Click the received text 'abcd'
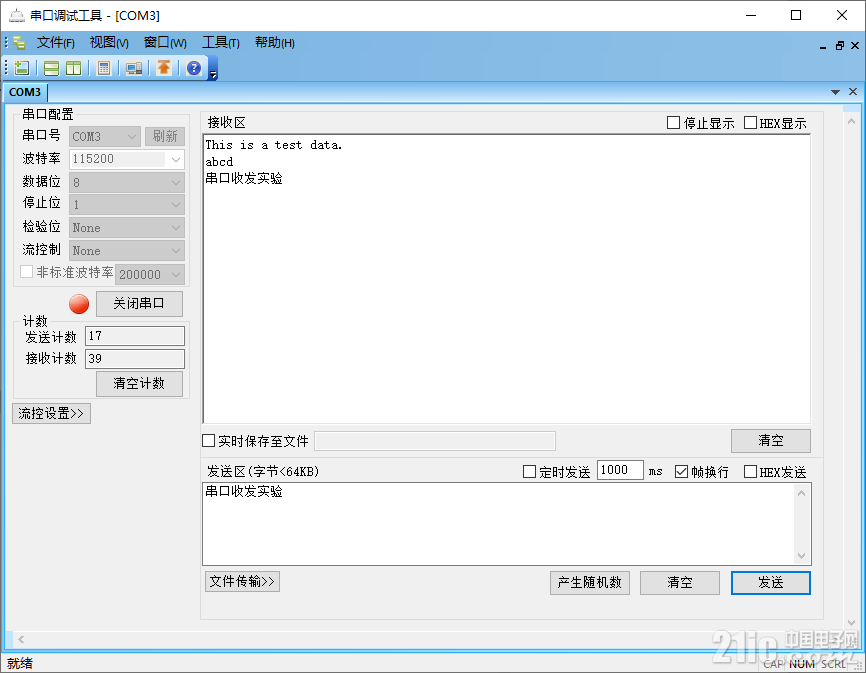This screenshot has height=673, width=866. [x=219, y=162]
